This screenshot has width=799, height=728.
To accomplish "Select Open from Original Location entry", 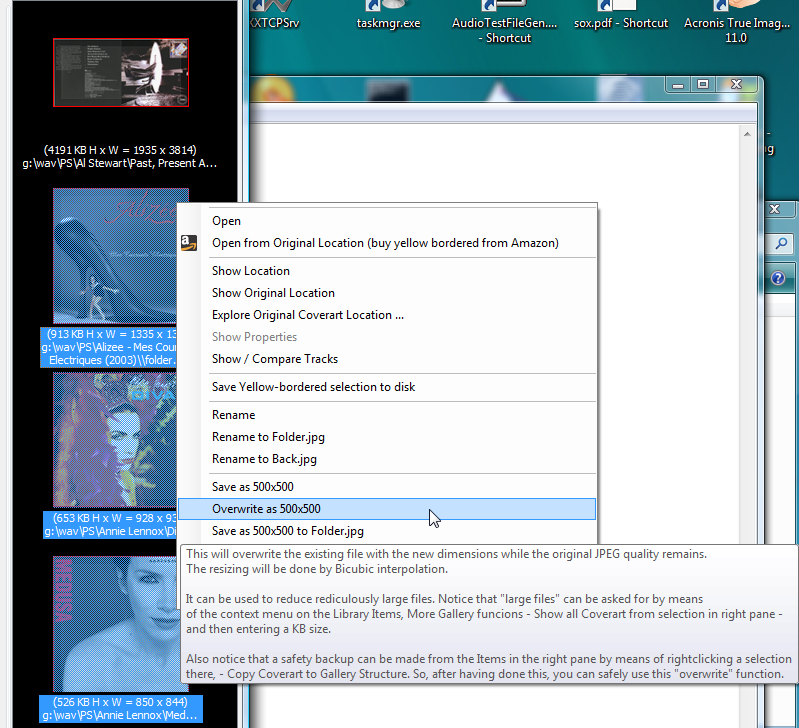I will click(387, 243).
